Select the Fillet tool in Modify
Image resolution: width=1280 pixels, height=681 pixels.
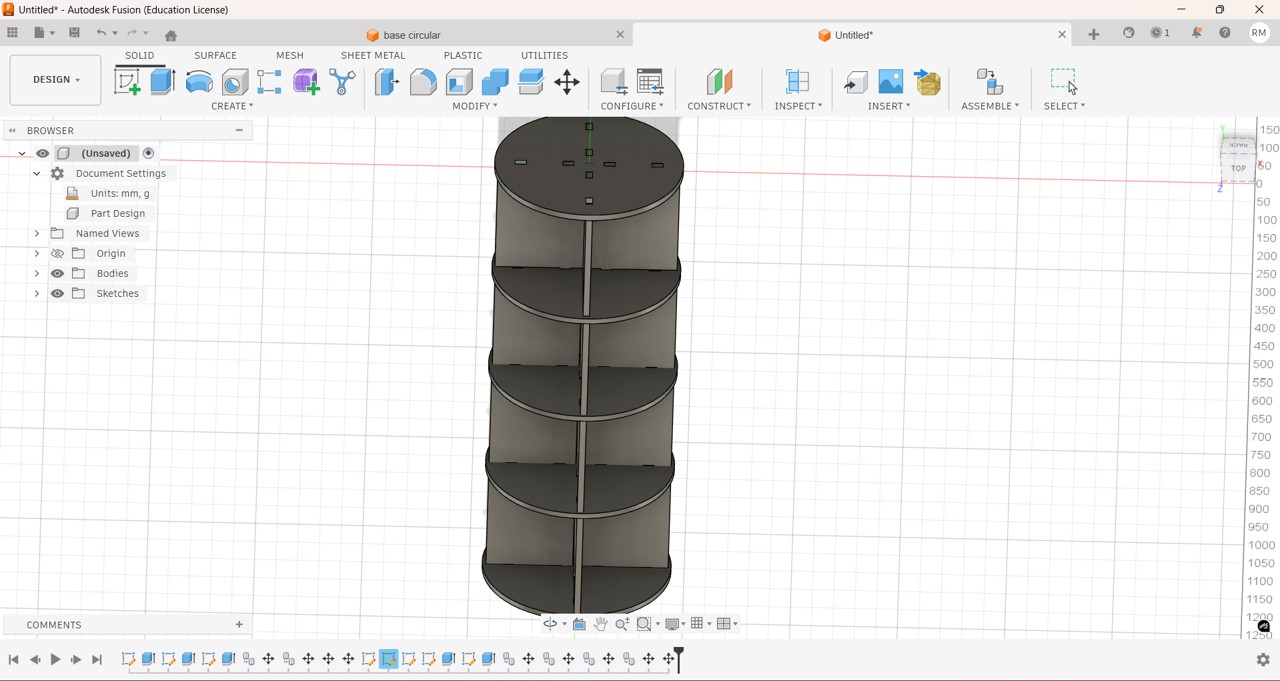(x=423, y=82)
